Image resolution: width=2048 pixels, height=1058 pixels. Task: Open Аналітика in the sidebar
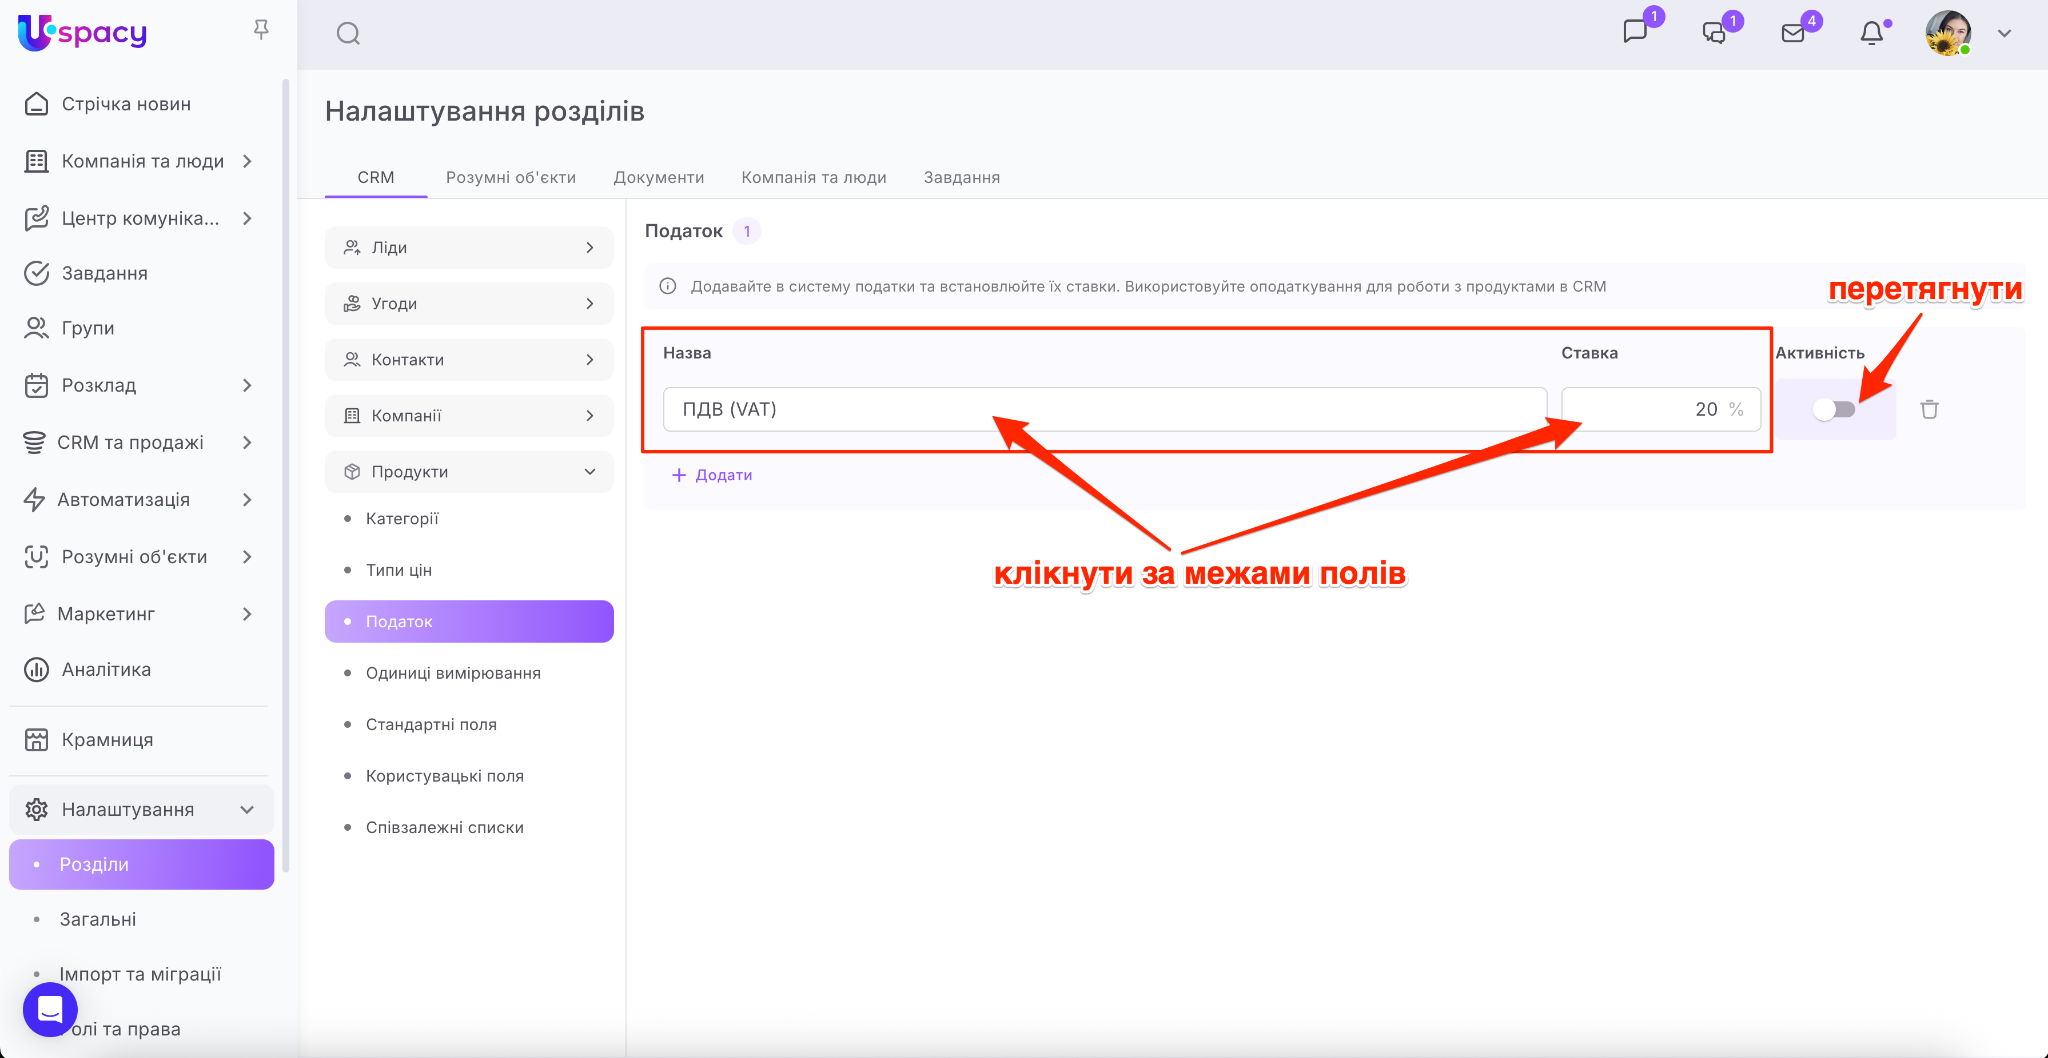click(106, 669)
